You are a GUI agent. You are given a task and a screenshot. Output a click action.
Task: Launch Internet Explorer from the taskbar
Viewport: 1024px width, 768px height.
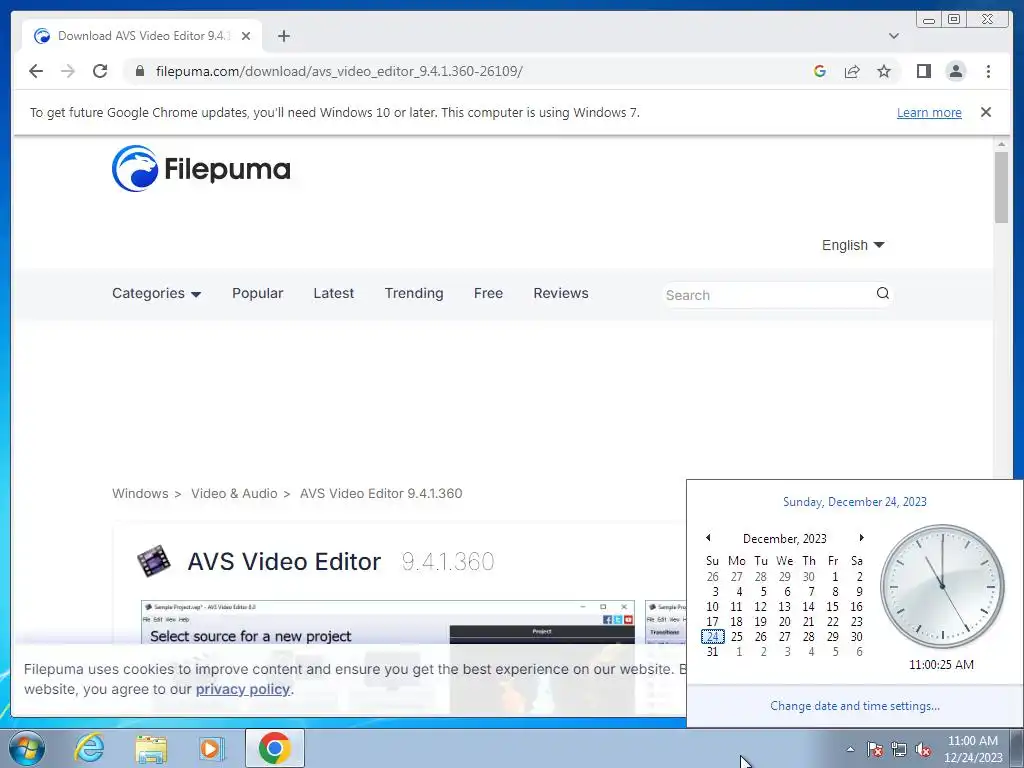coord(89,748)
